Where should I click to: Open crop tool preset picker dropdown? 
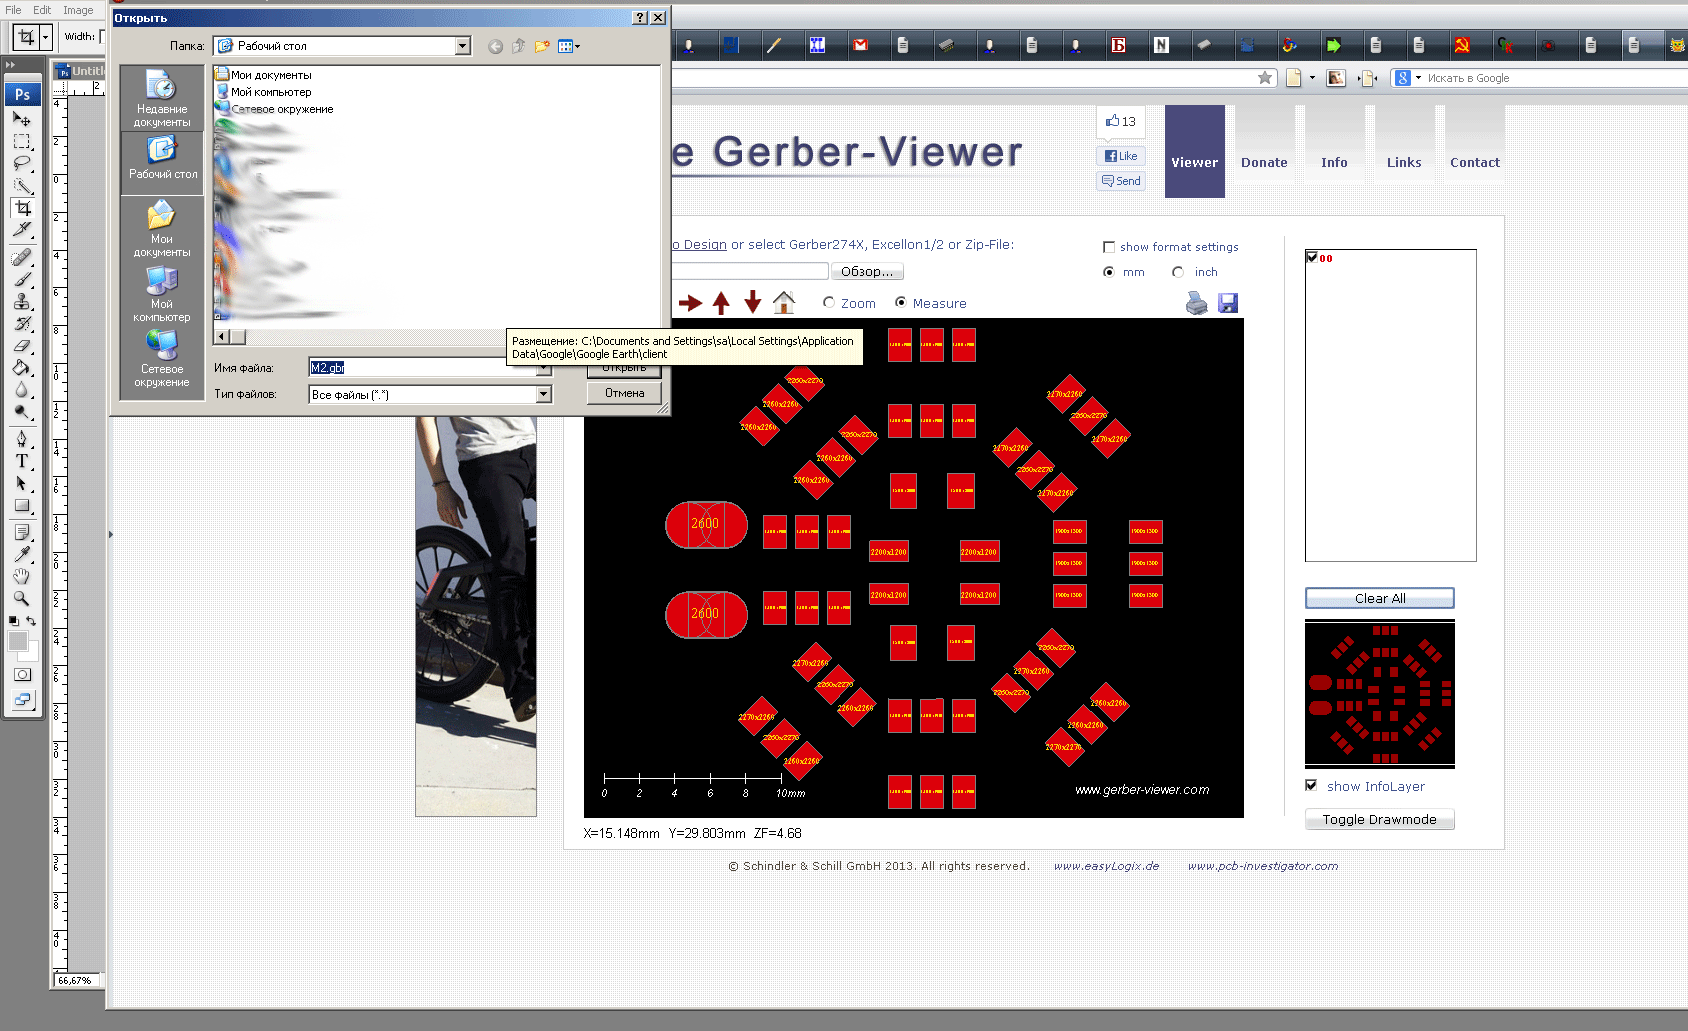[45, 37]
